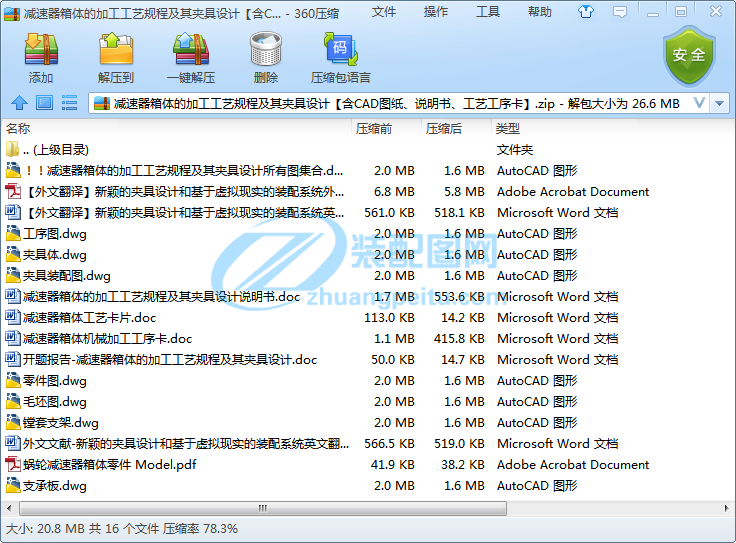The width and height of the screenshot is (736, 543).
Task: Open the 操作 menu
Action: [x=436, y=12]
